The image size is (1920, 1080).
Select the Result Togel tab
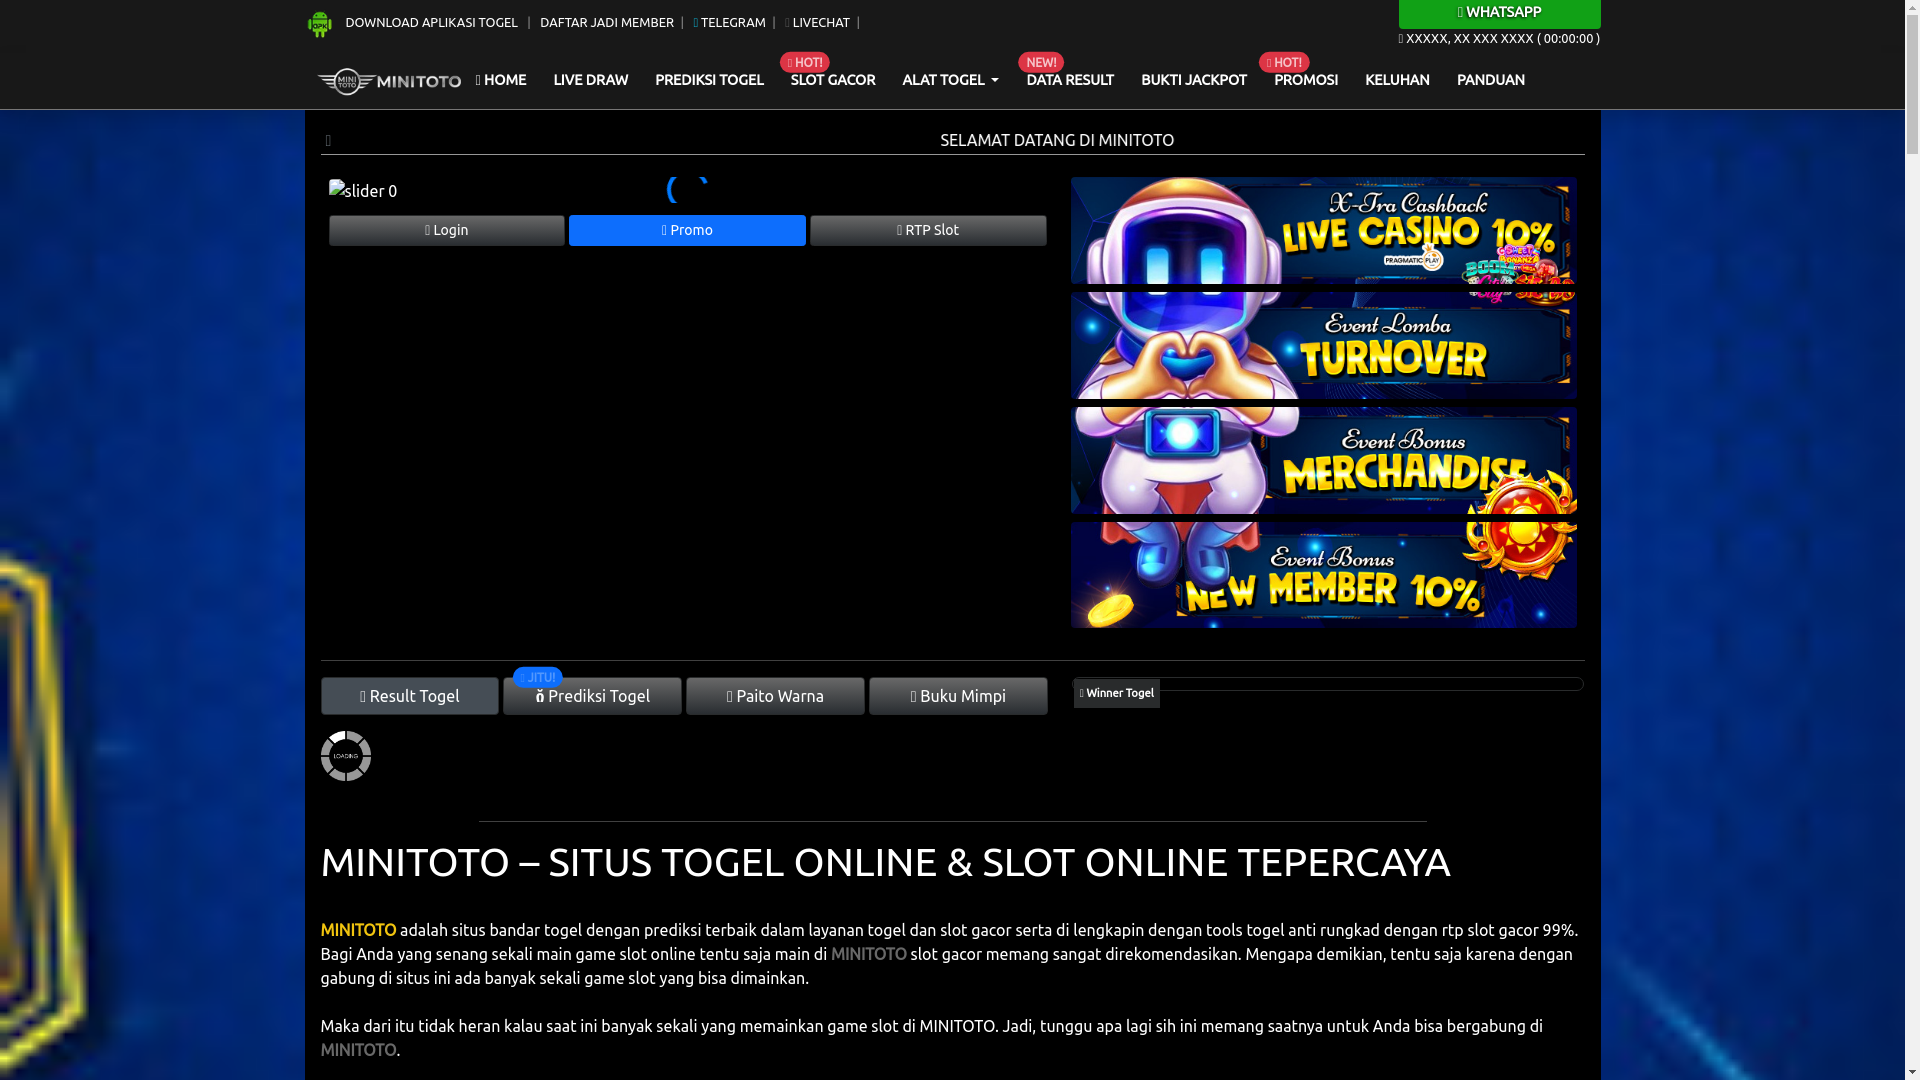tap(410, 696)
